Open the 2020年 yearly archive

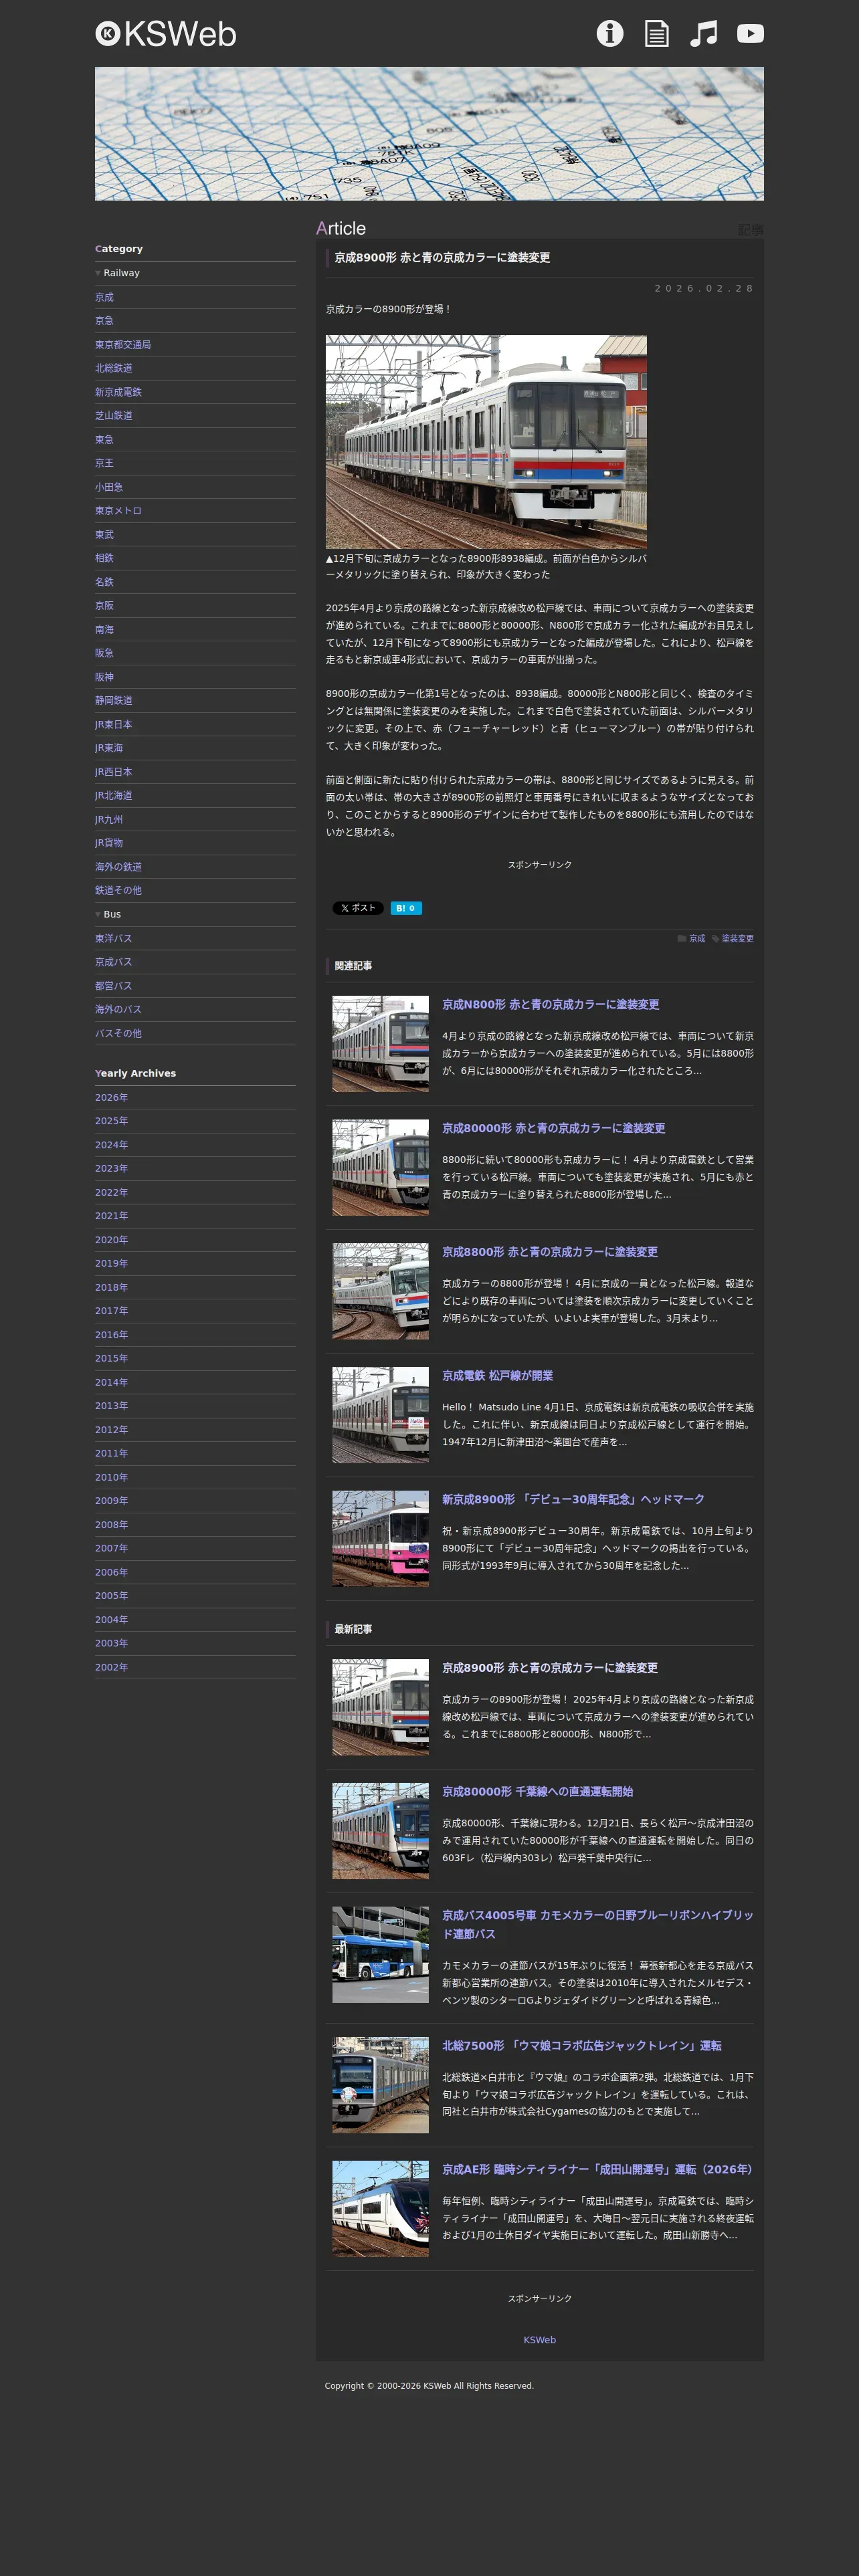click(112, 1240)
